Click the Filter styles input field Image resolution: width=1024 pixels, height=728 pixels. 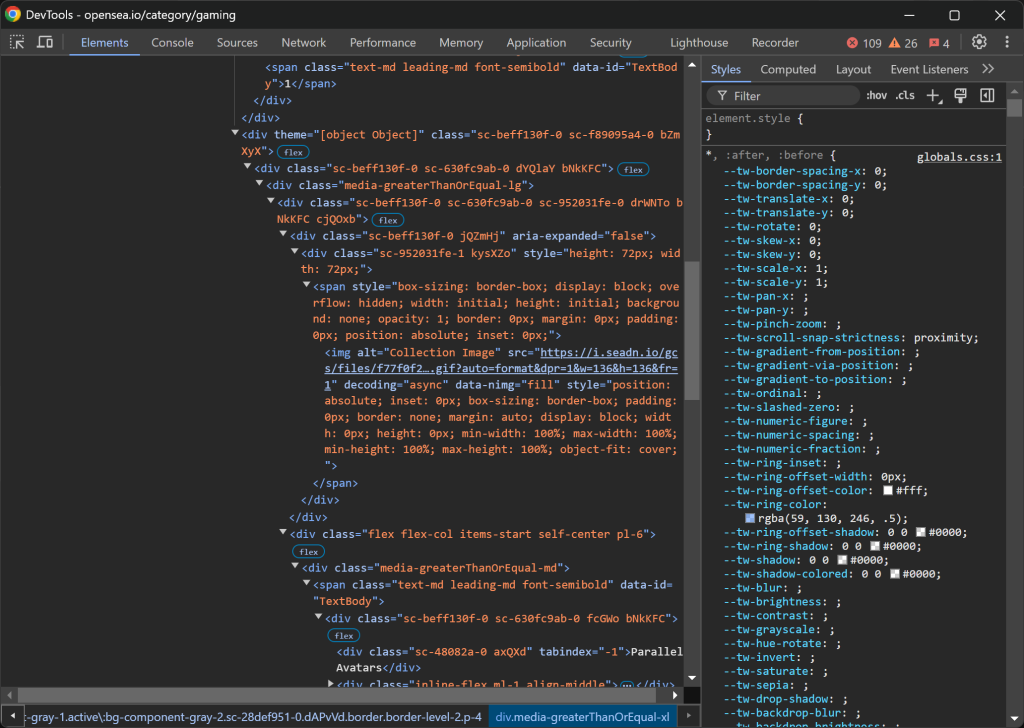point(780,95)
